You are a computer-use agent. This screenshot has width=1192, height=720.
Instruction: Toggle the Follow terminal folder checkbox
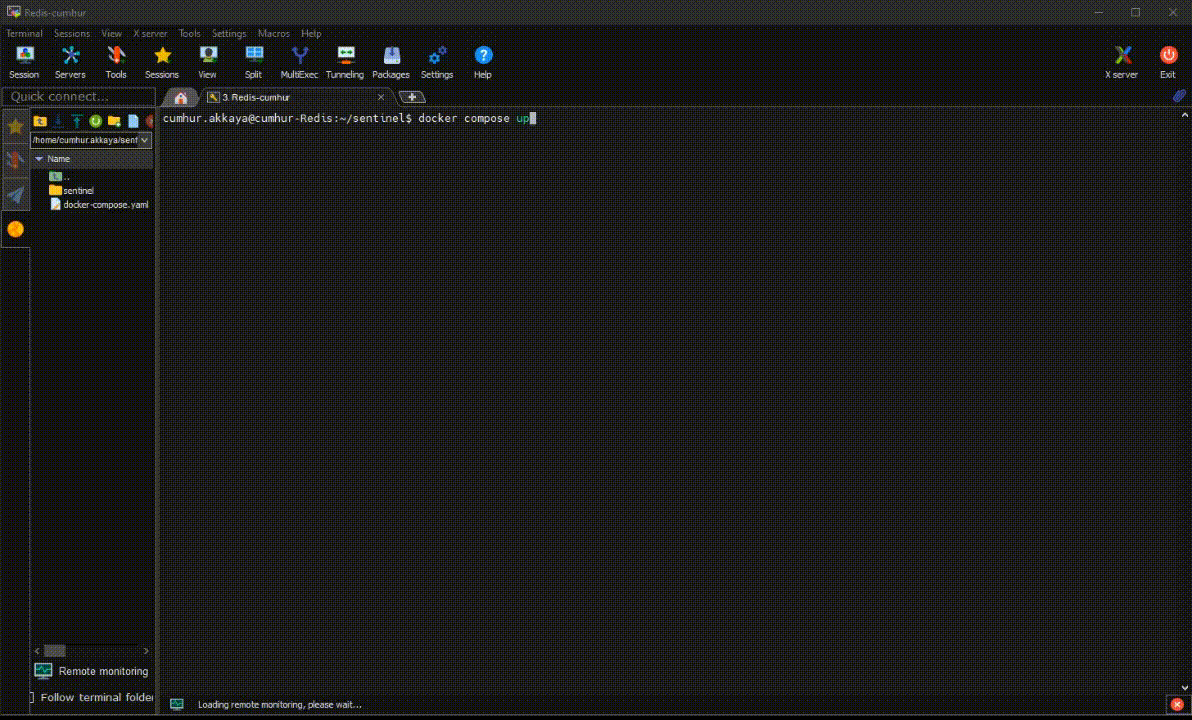[x=32, y=697]
